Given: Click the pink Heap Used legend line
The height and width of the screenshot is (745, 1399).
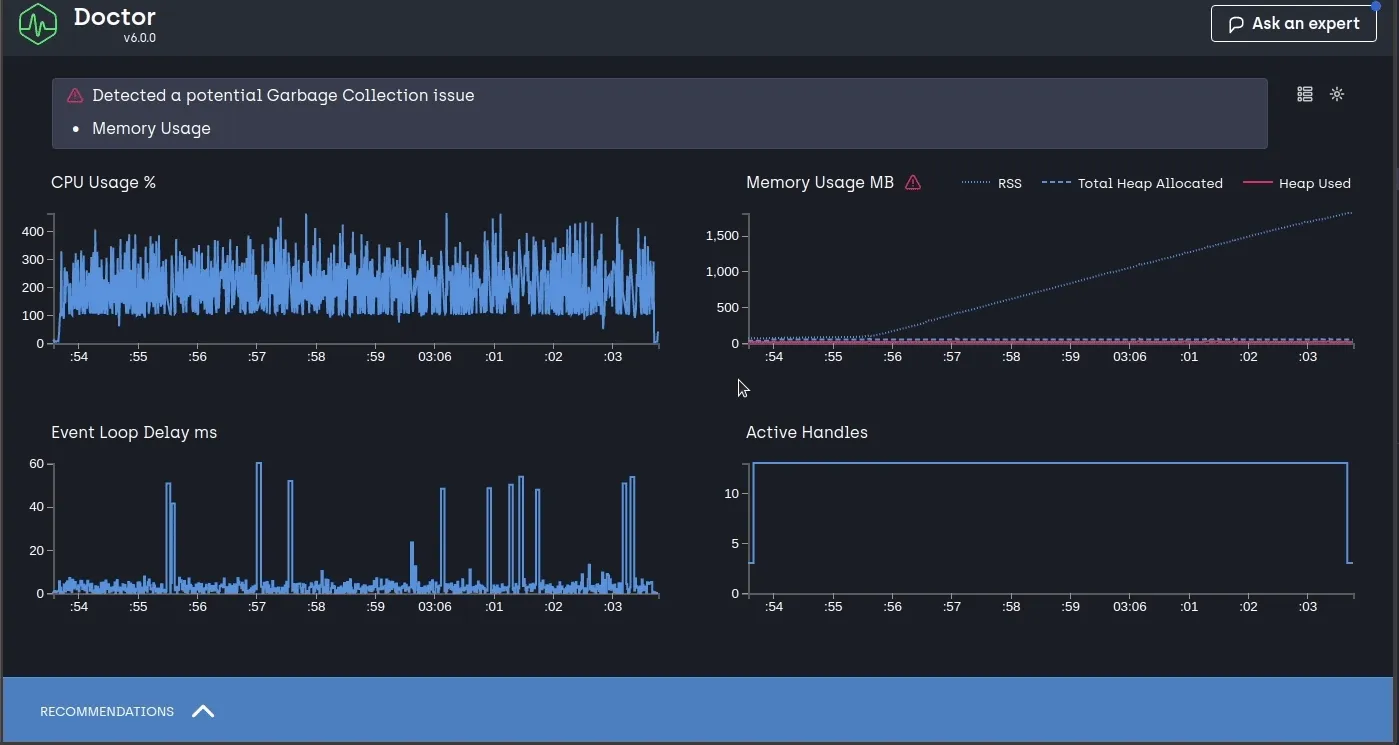Looking at the screenshot, I should (x=1257, y=184).
